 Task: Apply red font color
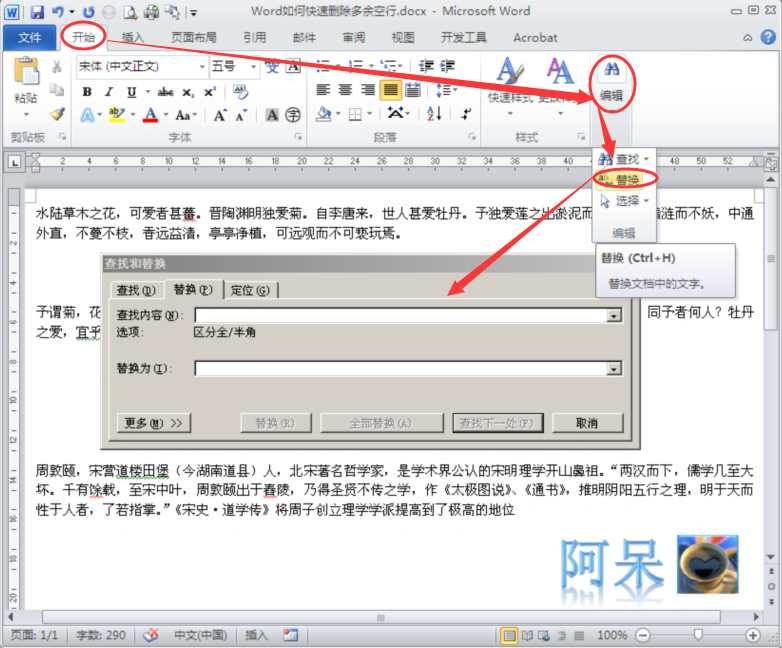(150, 115)
